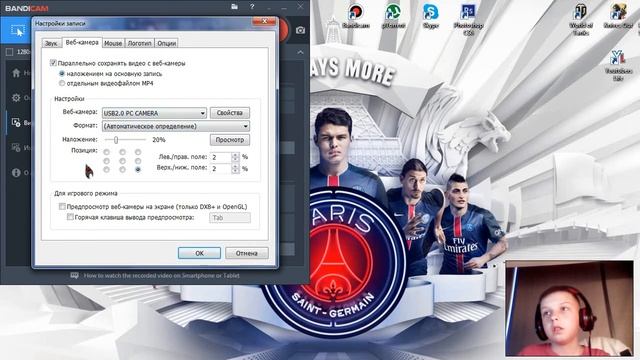Image resolution: width=640 pixels, height=360 pixels.
Task: Increase the left/right margin stepper value
Action: pyautogui.click(x=235, y=154)
